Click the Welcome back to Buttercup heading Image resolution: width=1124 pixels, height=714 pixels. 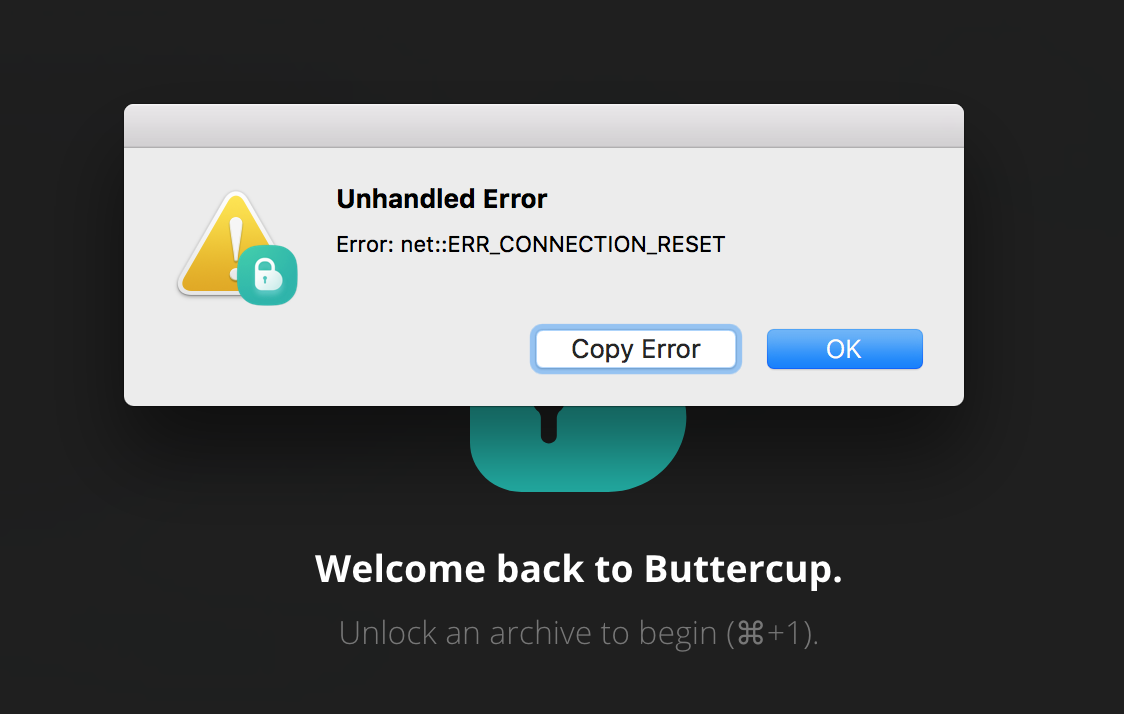pyautogui.click(x=578, y=569)
